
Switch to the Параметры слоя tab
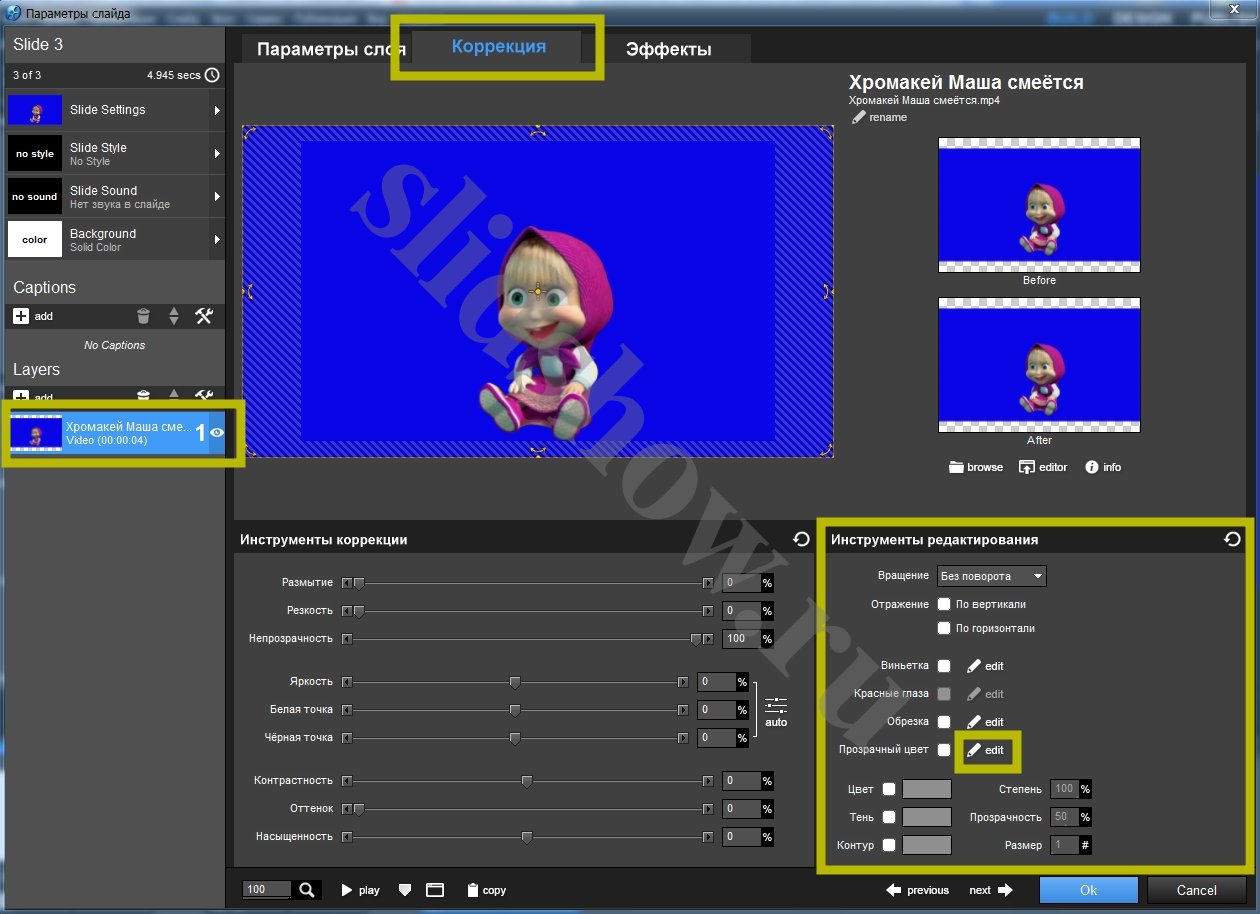331,50
